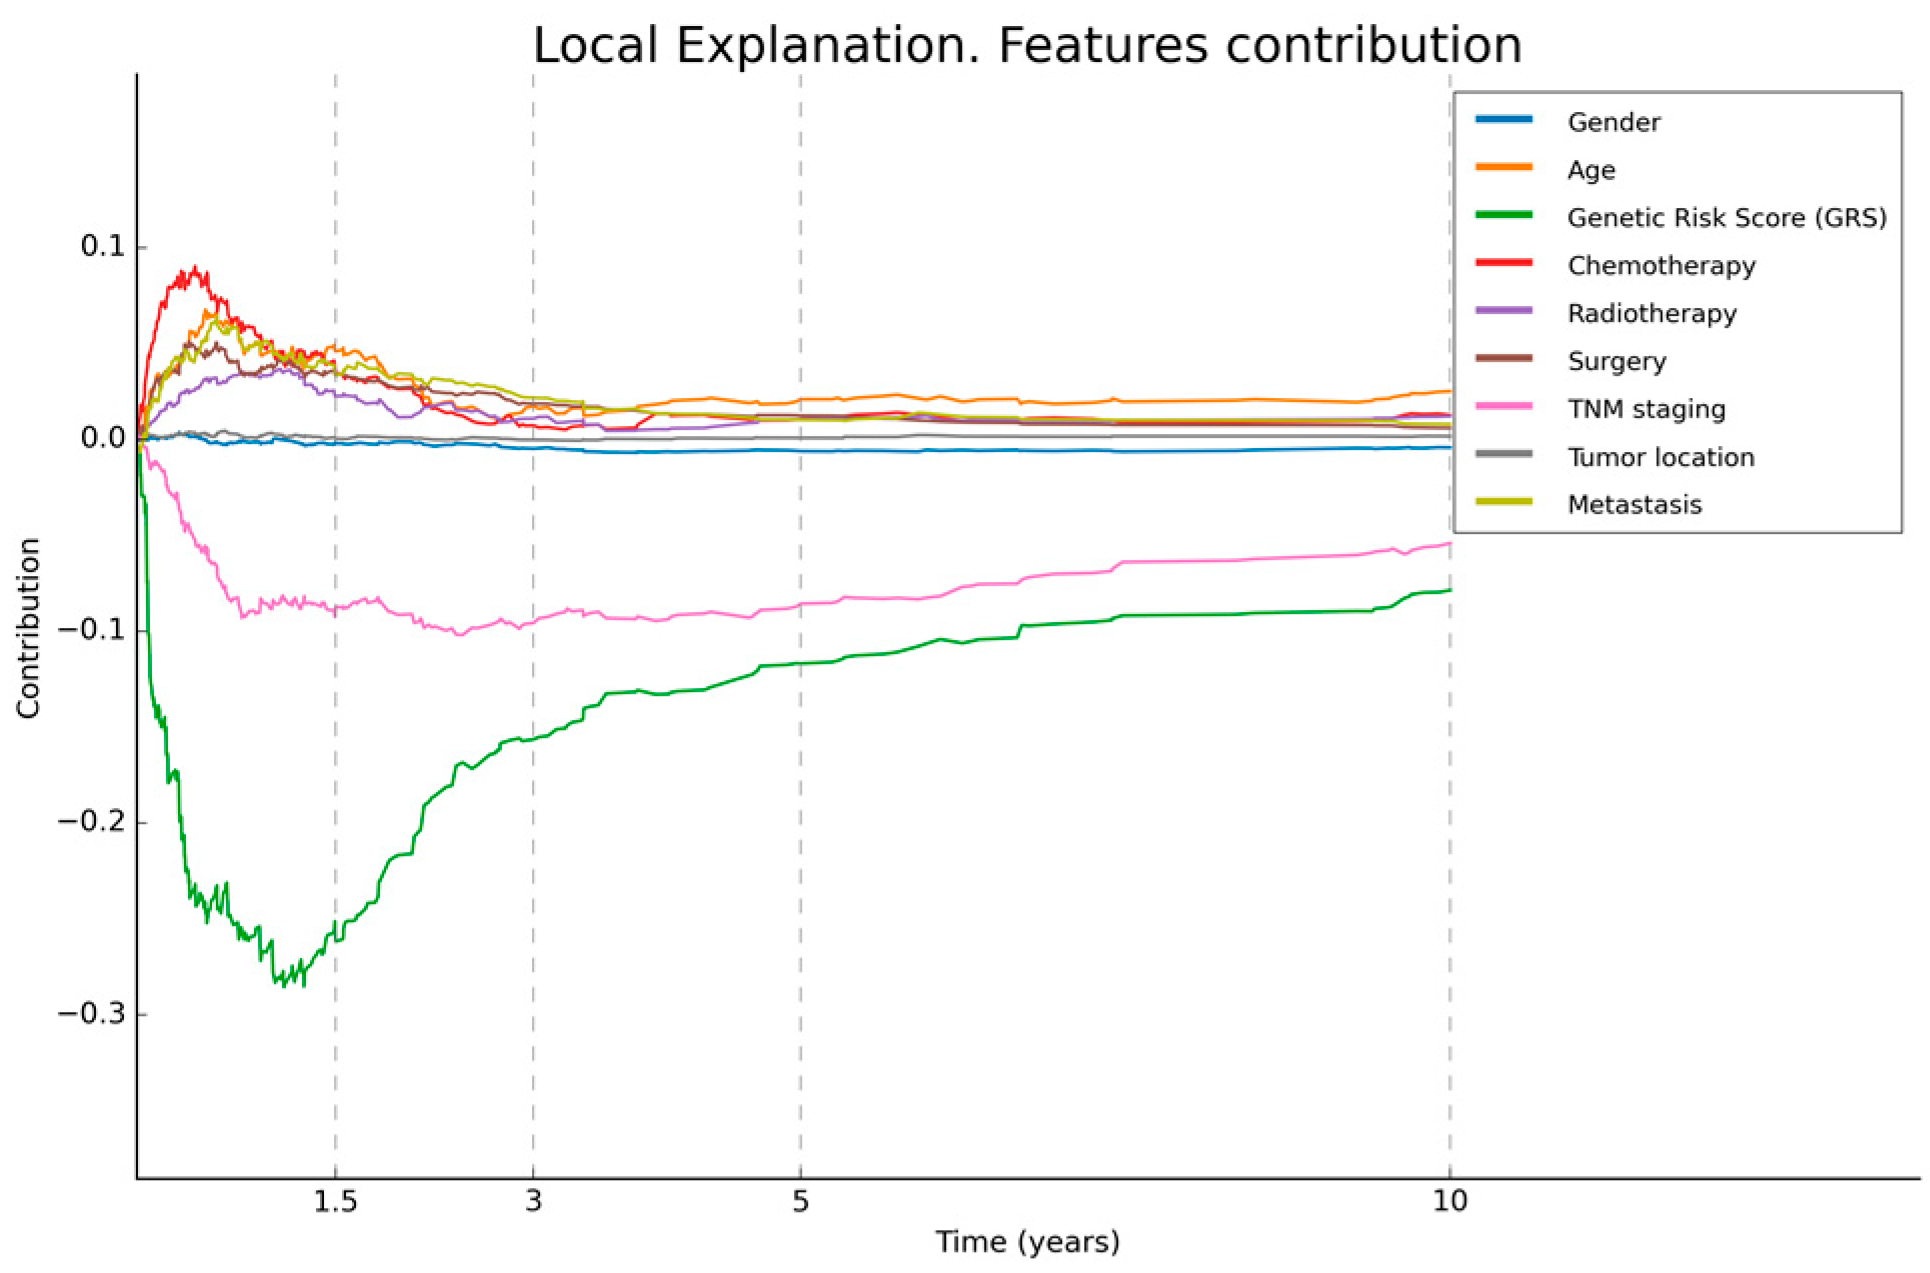Click the 5 years x-axis tick label
This screenshot has height=1273, width=1930.
[800, 1201]
